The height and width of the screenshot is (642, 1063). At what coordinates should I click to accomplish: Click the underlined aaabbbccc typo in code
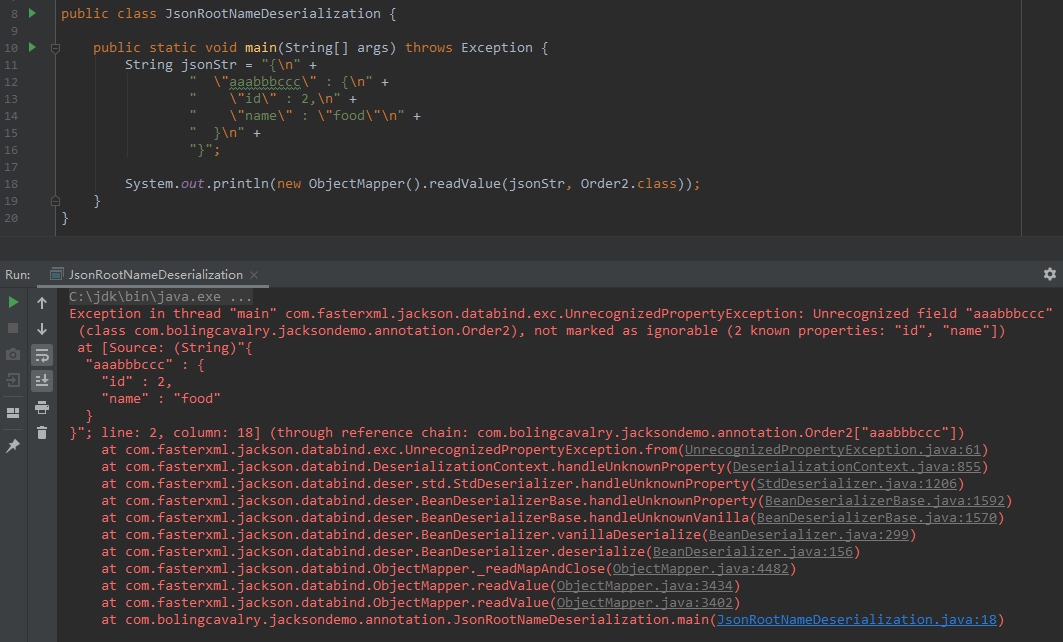tap(264, 82)
